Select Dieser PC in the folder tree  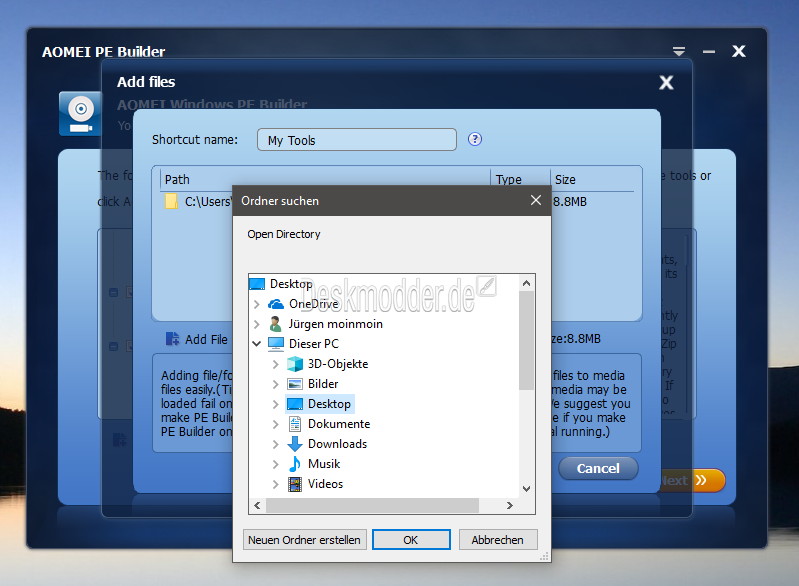(x=313, y=344)
